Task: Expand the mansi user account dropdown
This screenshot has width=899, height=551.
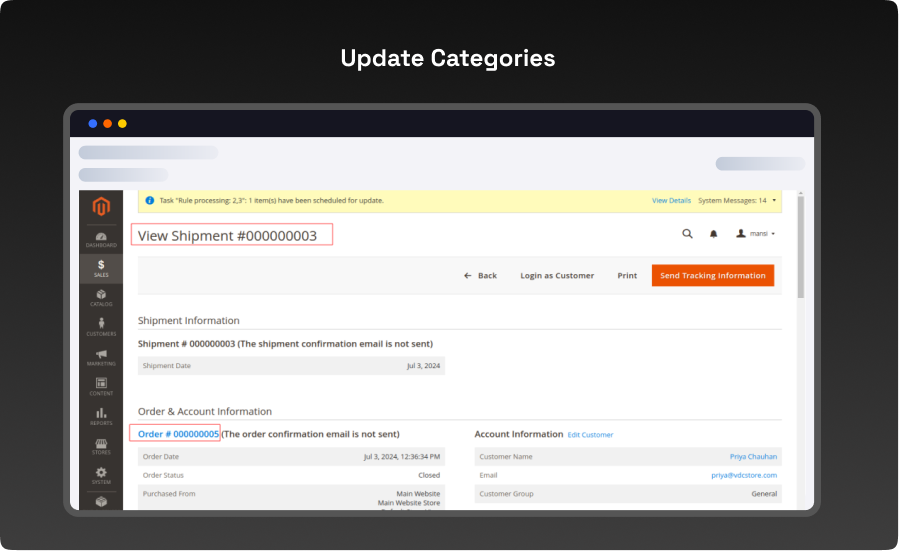Action: pyautogui.click(x=756, y=233)
